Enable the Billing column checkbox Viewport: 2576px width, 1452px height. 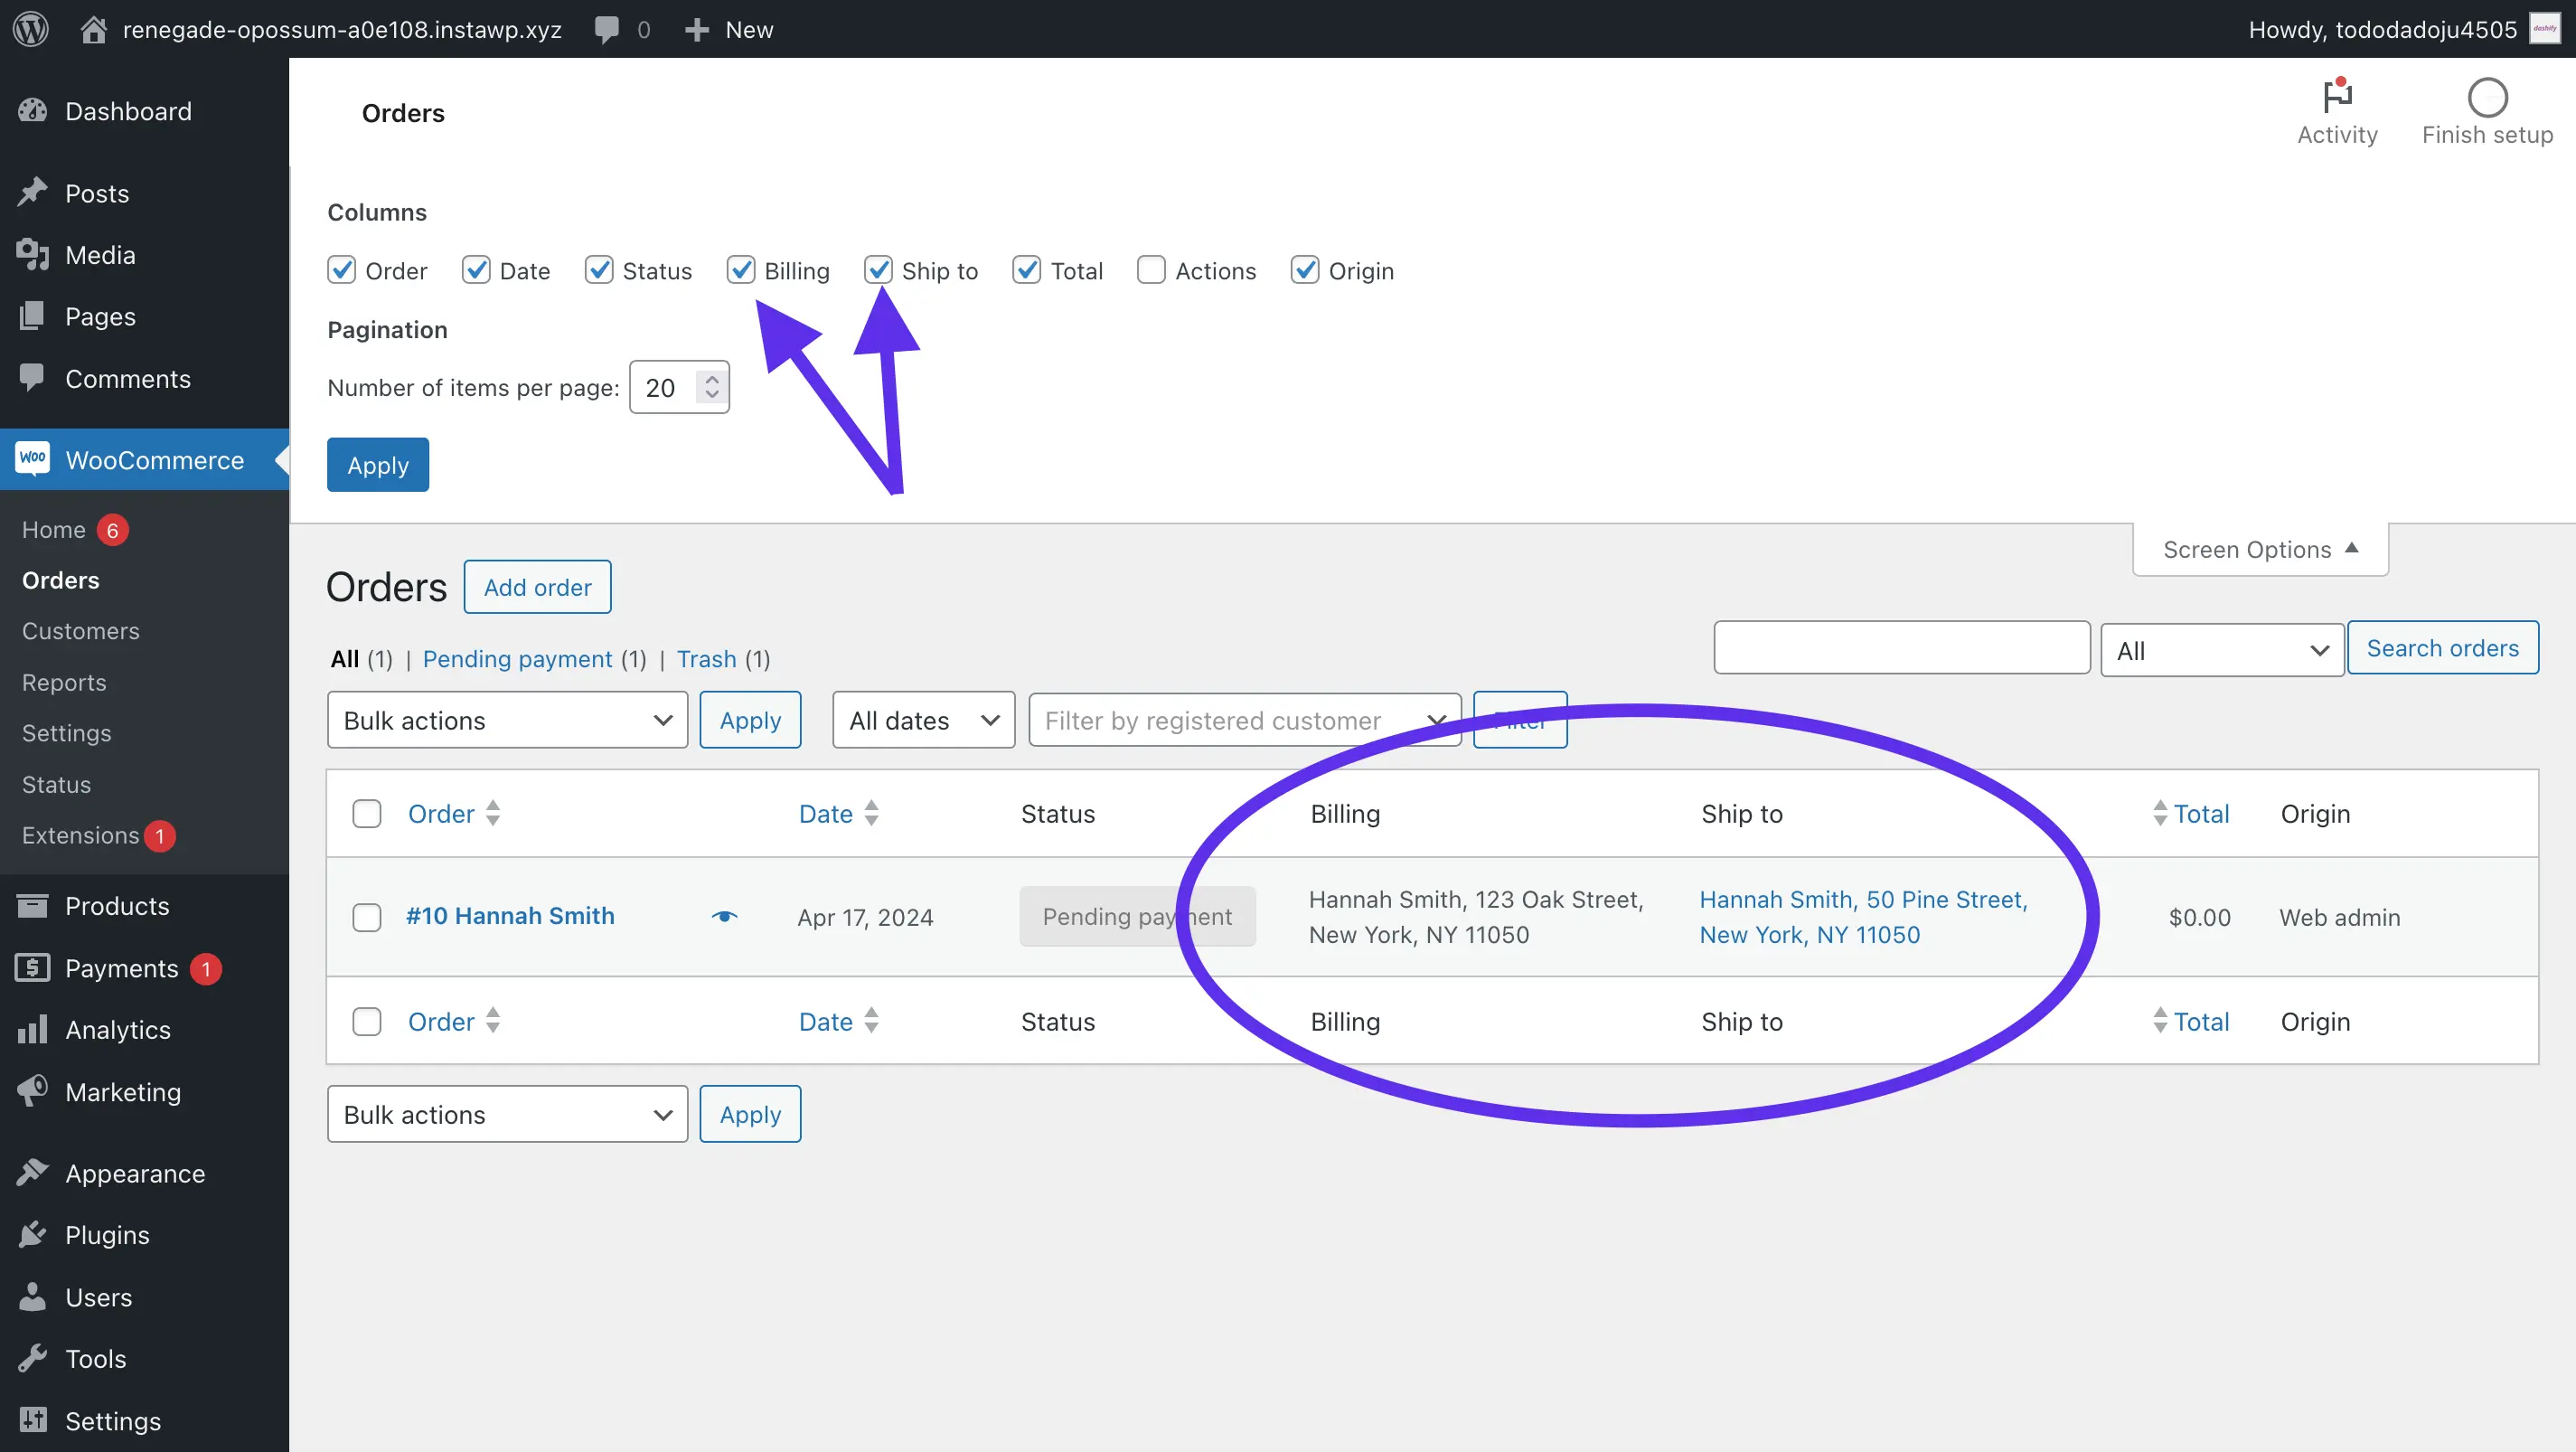739,269
